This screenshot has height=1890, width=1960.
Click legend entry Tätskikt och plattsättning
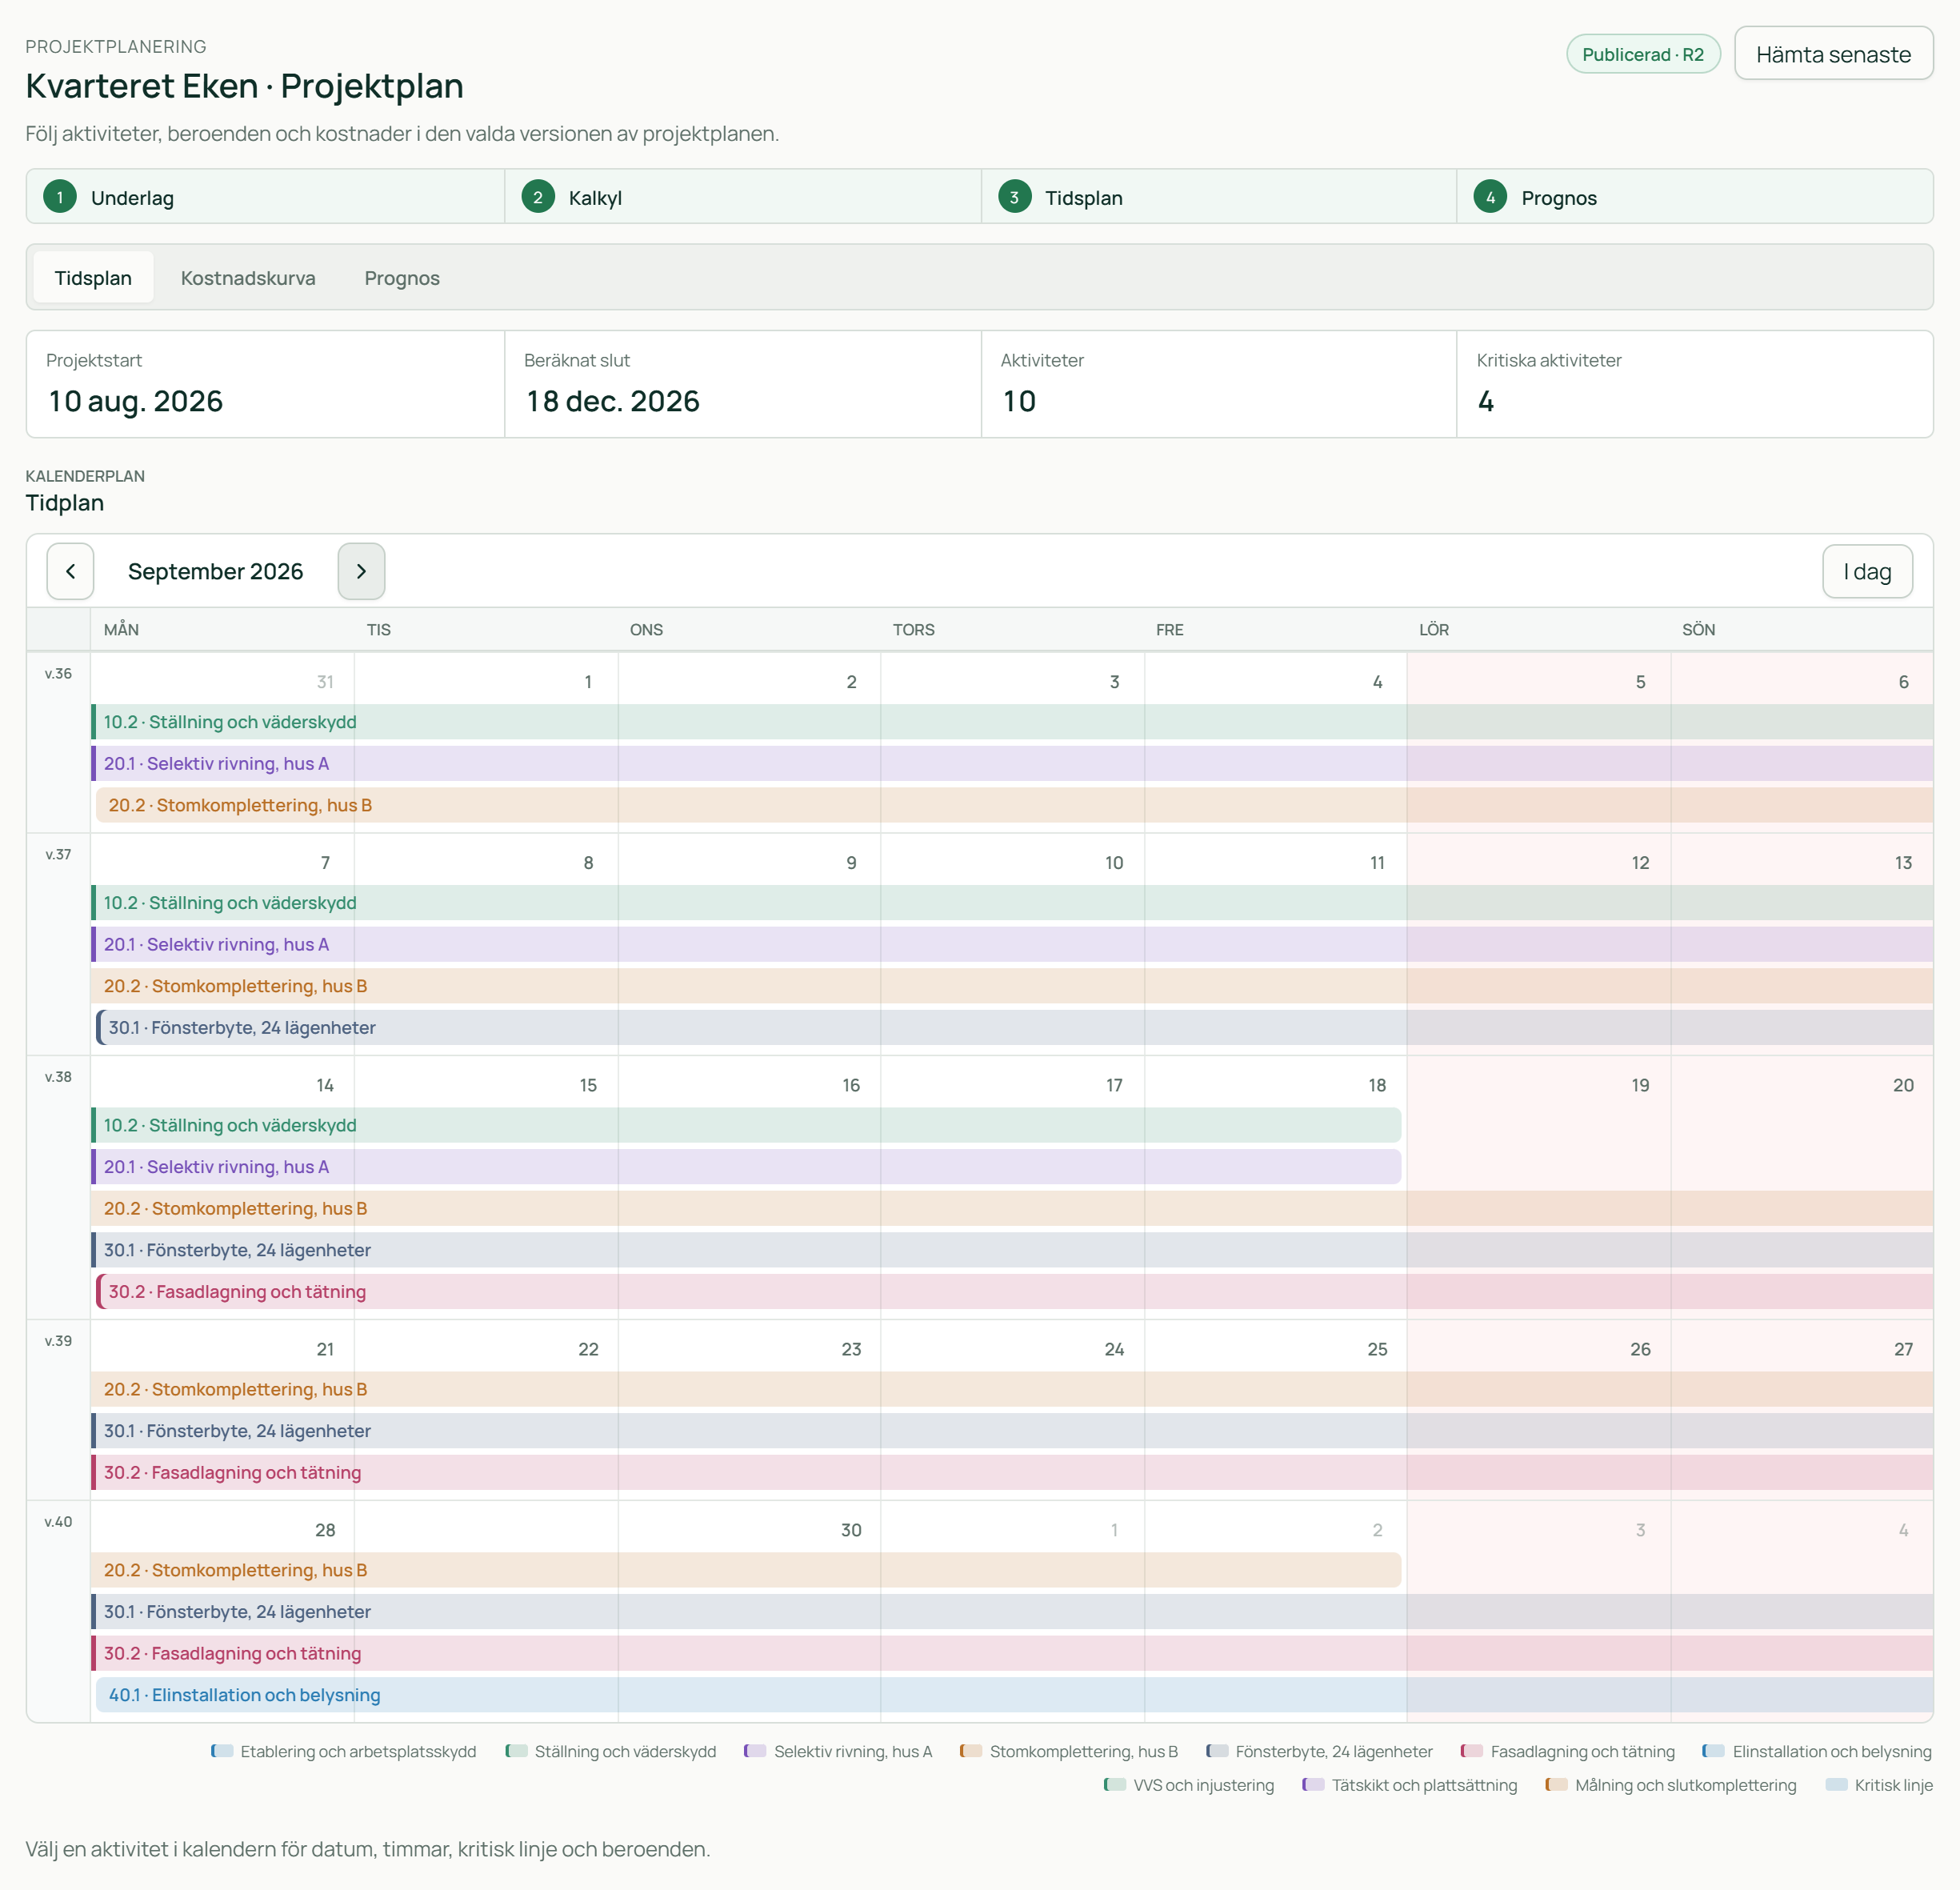[x=1409, y=1785]
